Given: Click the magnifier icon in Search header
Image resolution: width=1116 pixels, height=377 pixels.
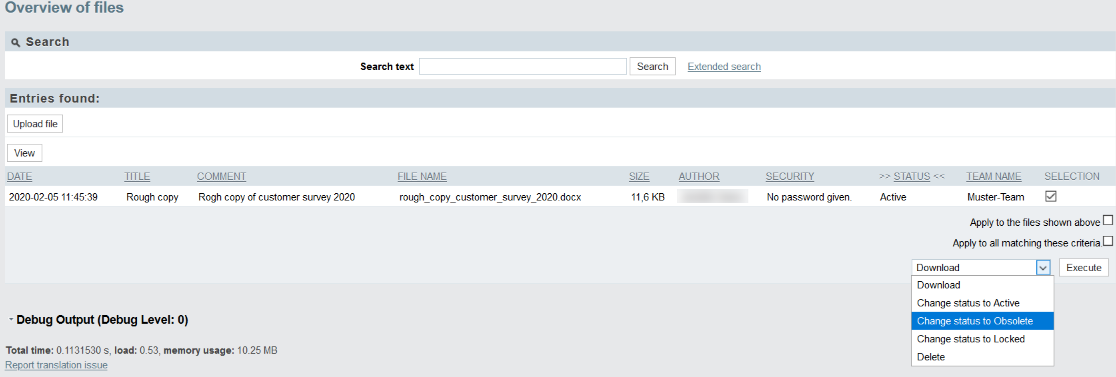Looking at the screenshot, I should (16, 43).
